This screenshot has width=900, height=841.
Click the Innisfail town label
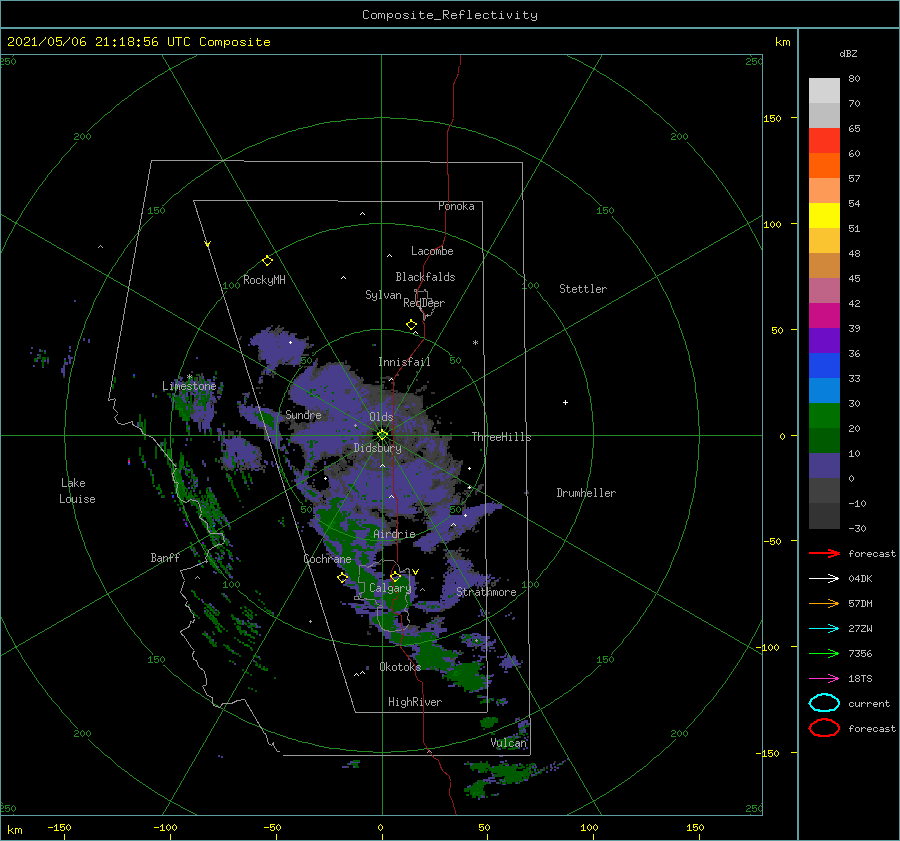404,362
